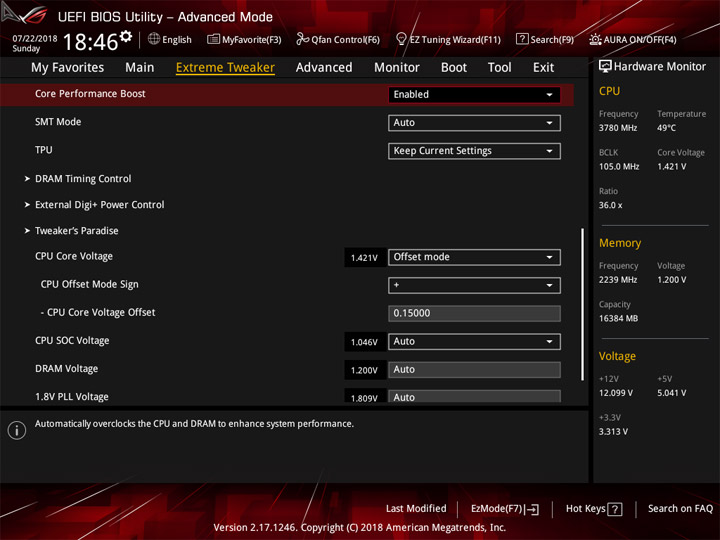
Task: Click AURA ON/OFF(F4) button
Action: 633,39
